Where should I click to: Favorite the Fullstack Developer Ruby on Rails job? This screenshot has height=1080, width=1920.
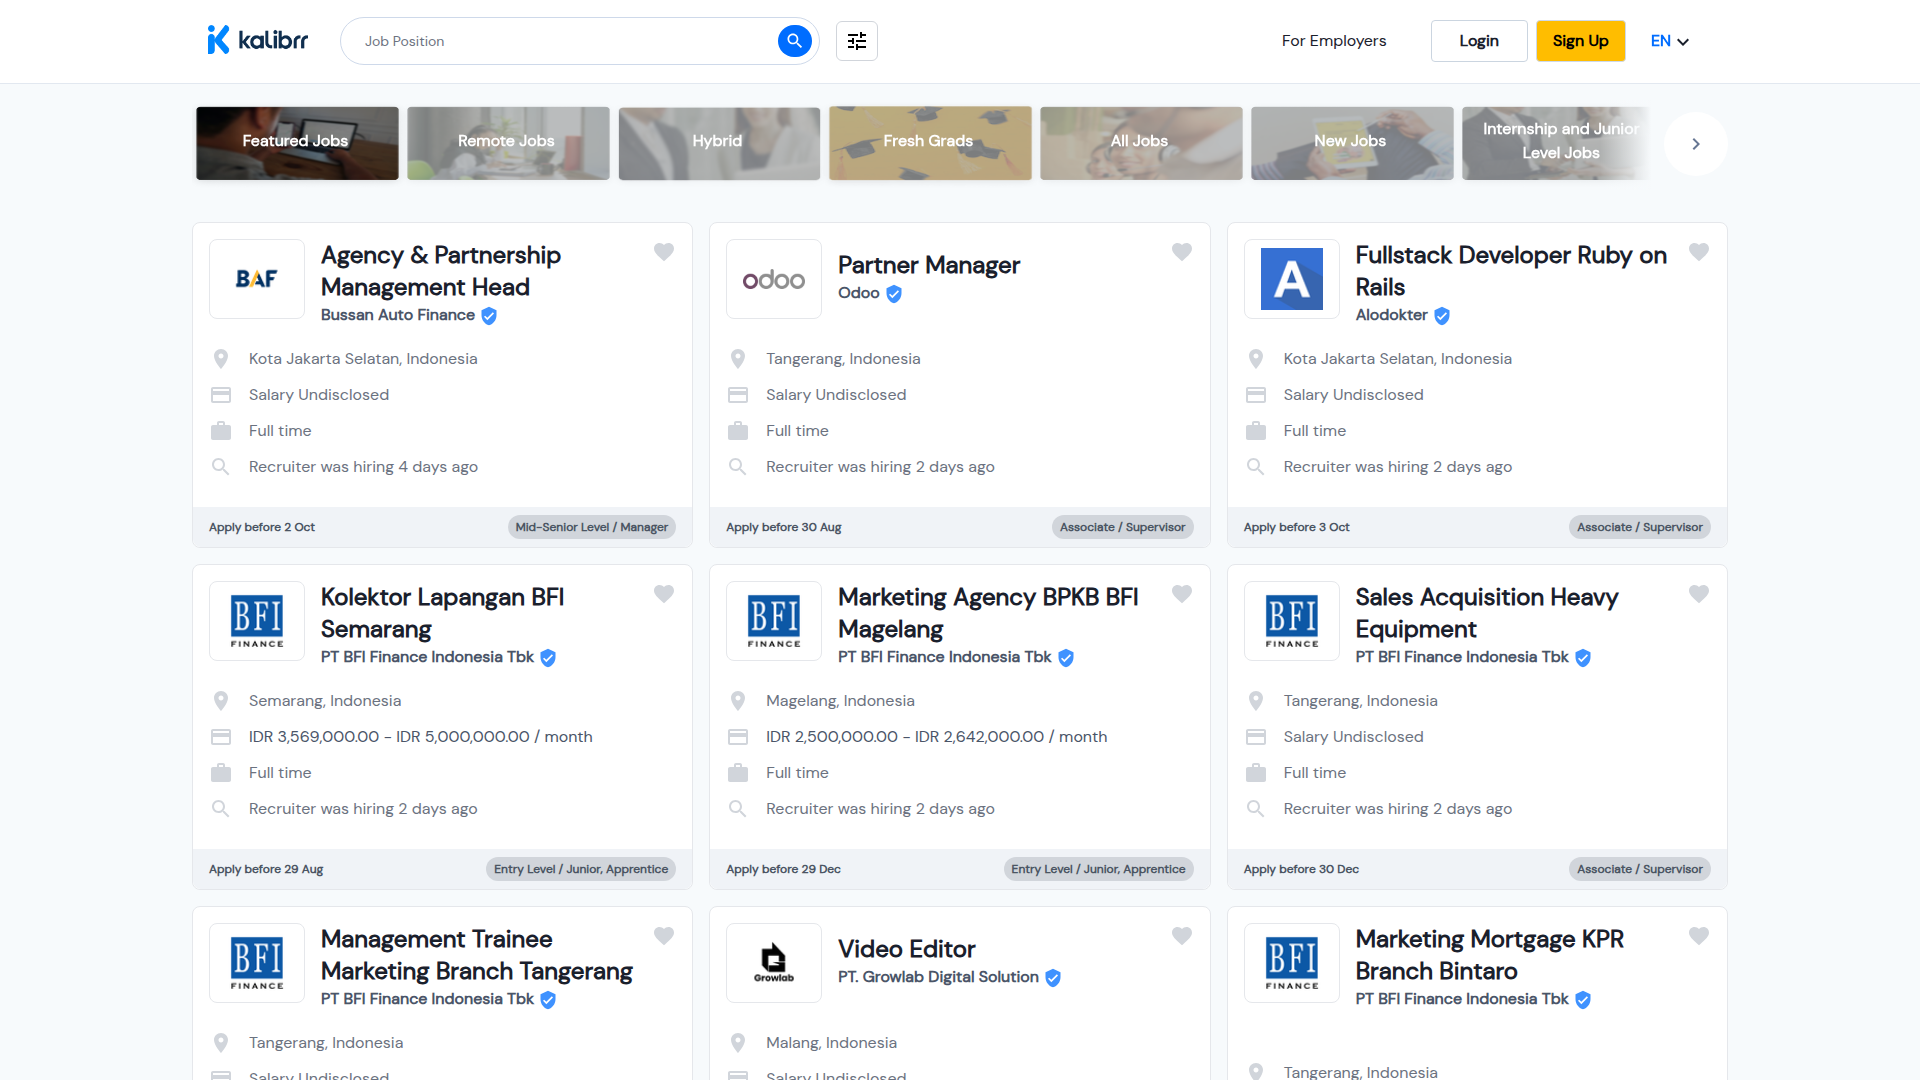point(1699,252)
